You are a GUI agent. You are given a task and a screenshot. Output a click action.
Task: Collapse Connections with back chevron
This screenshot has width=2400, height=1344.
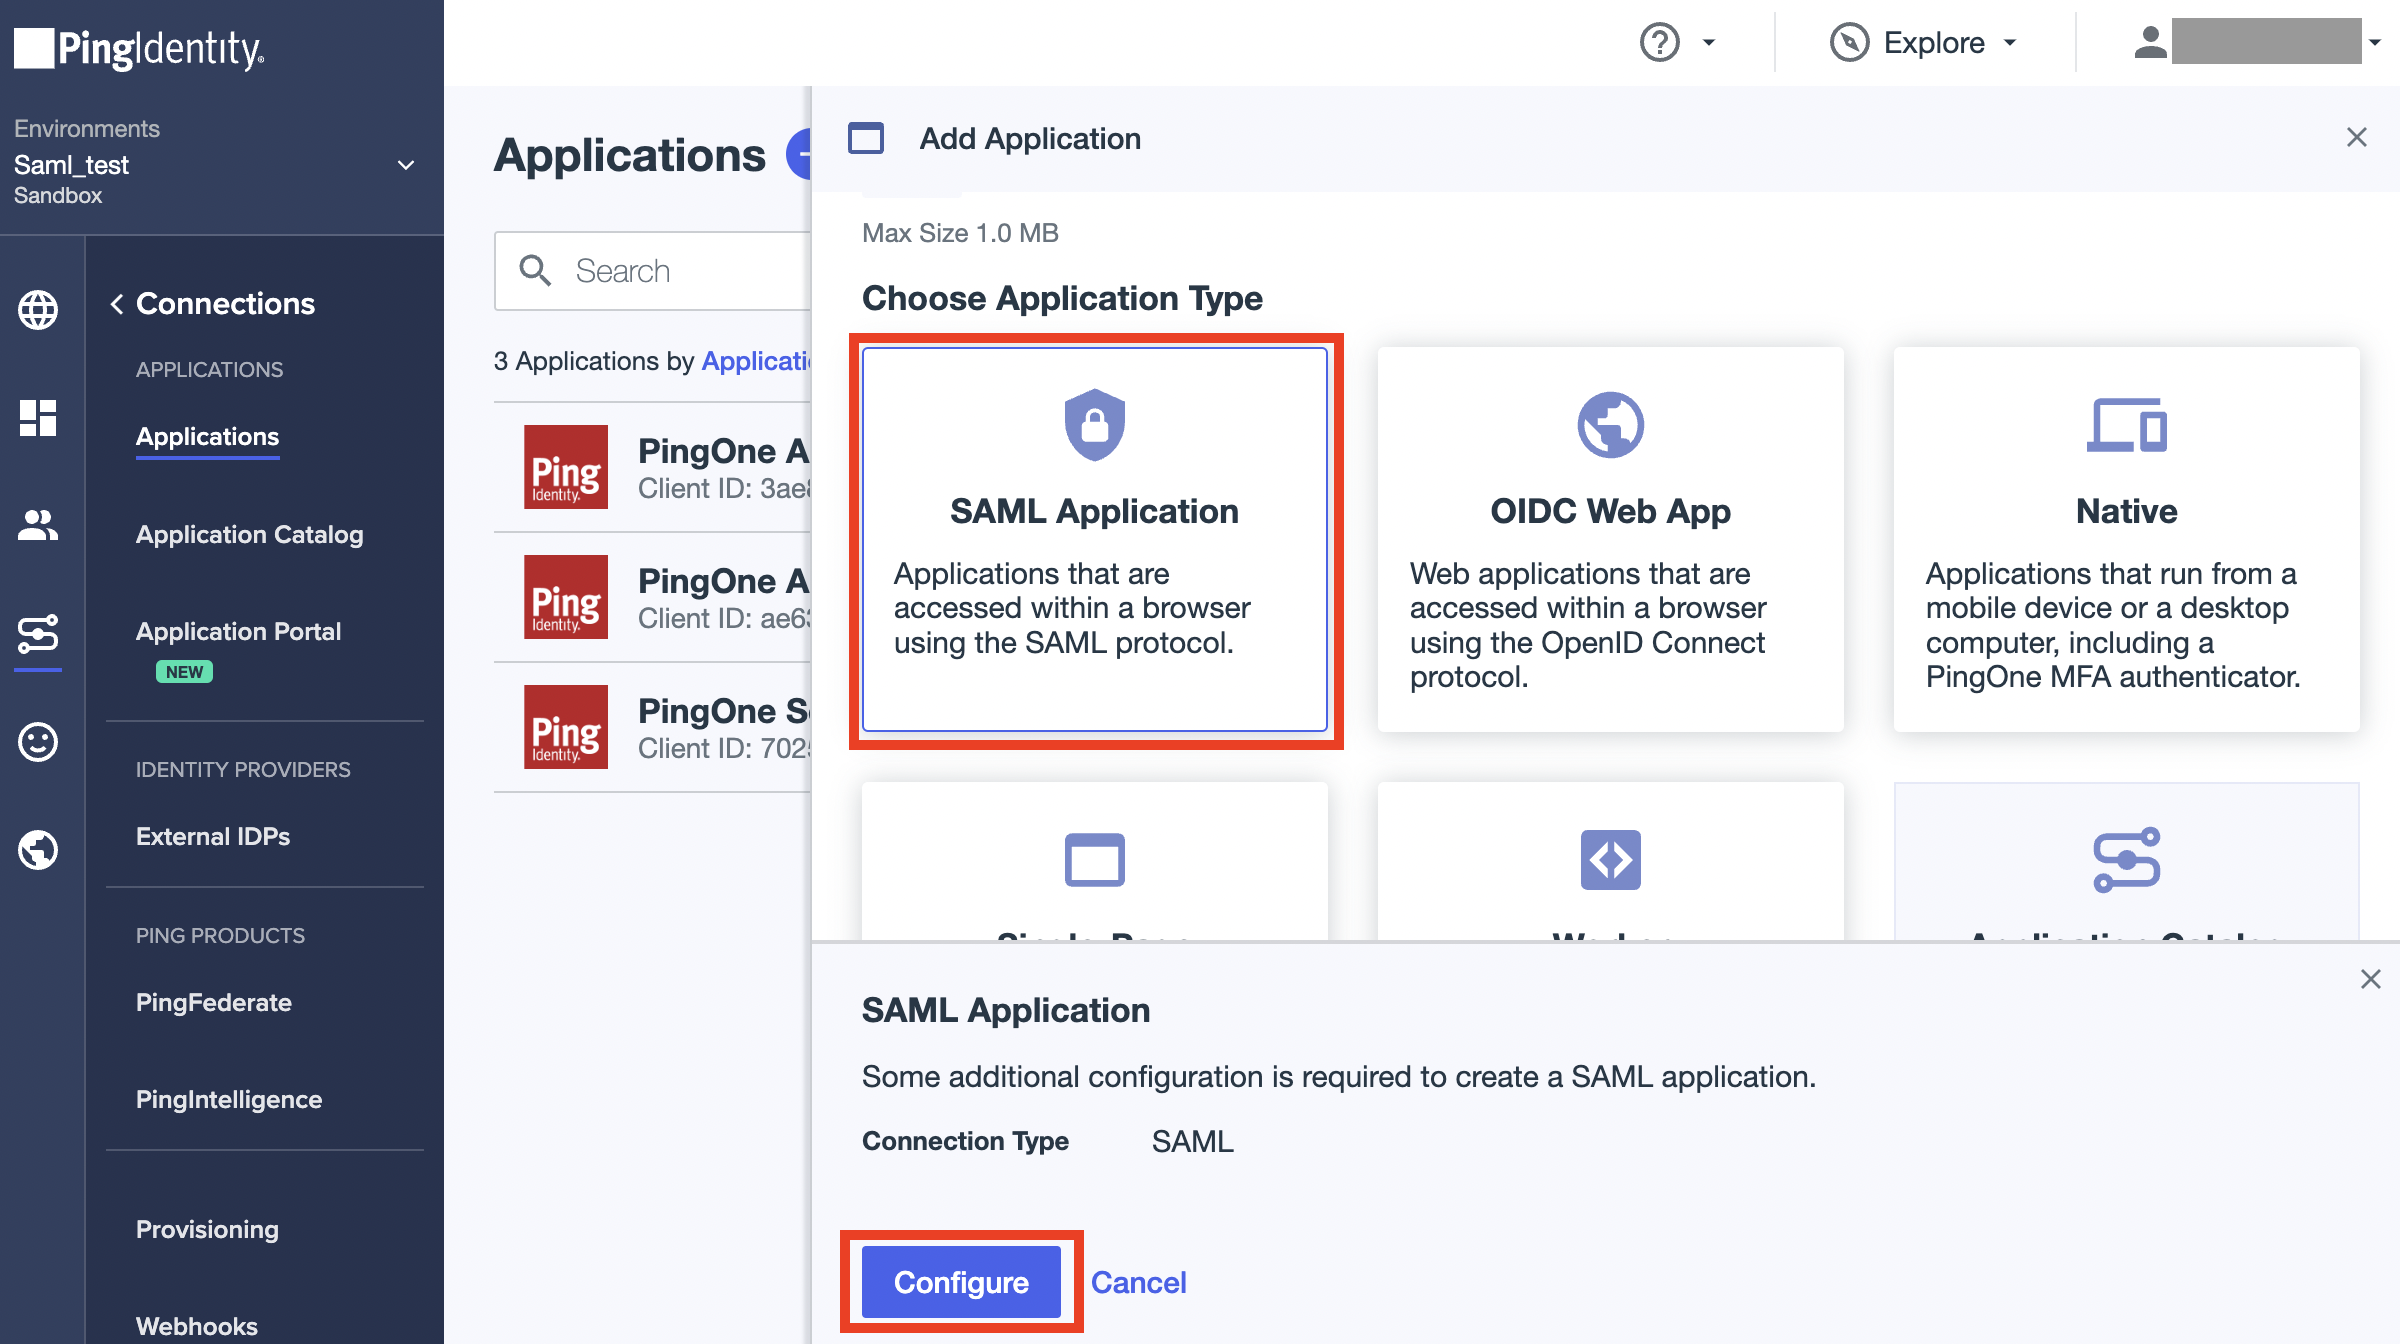(117, 303)
